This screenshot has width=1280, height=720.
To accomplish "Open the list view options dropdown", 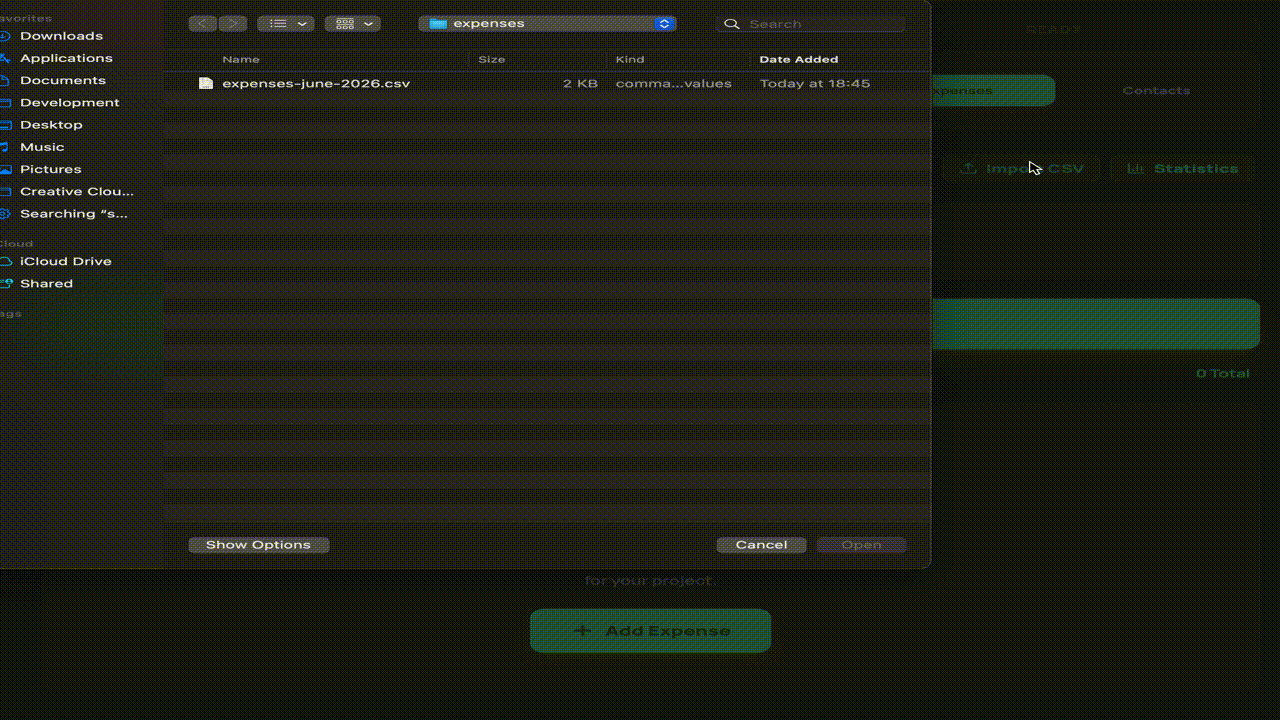I will tap(286, 24).
